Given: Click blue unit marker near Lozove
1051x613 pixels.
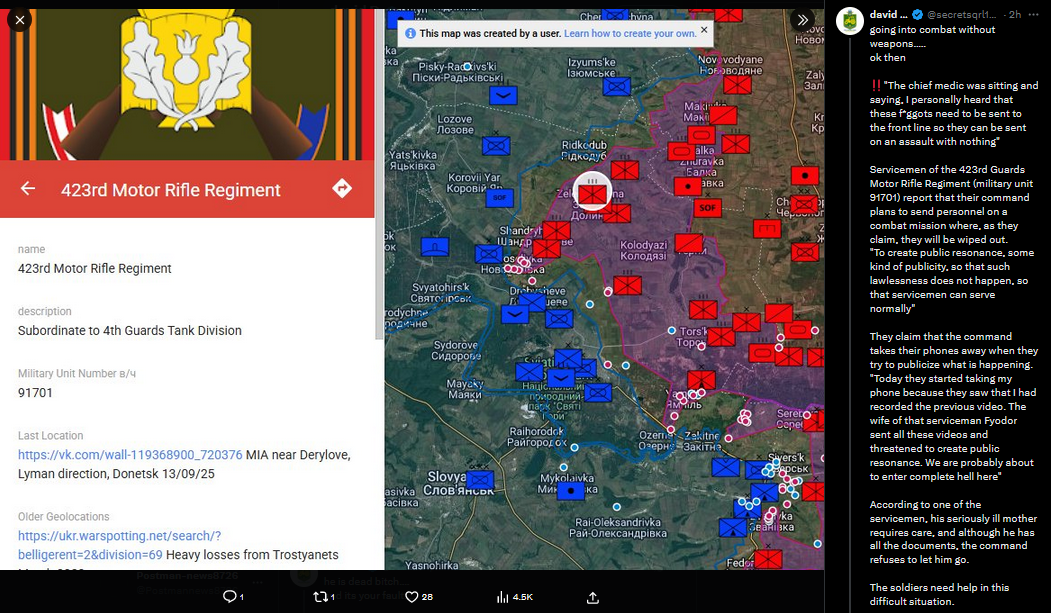Looking at the screenshot, I should click(x=496, y=145).
